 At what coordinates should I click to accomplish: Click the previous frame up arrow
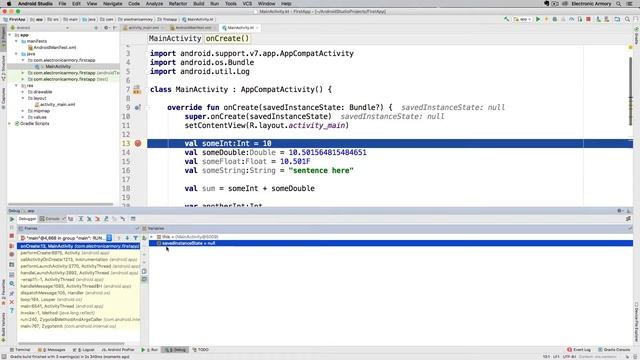[x=119, y=238]
